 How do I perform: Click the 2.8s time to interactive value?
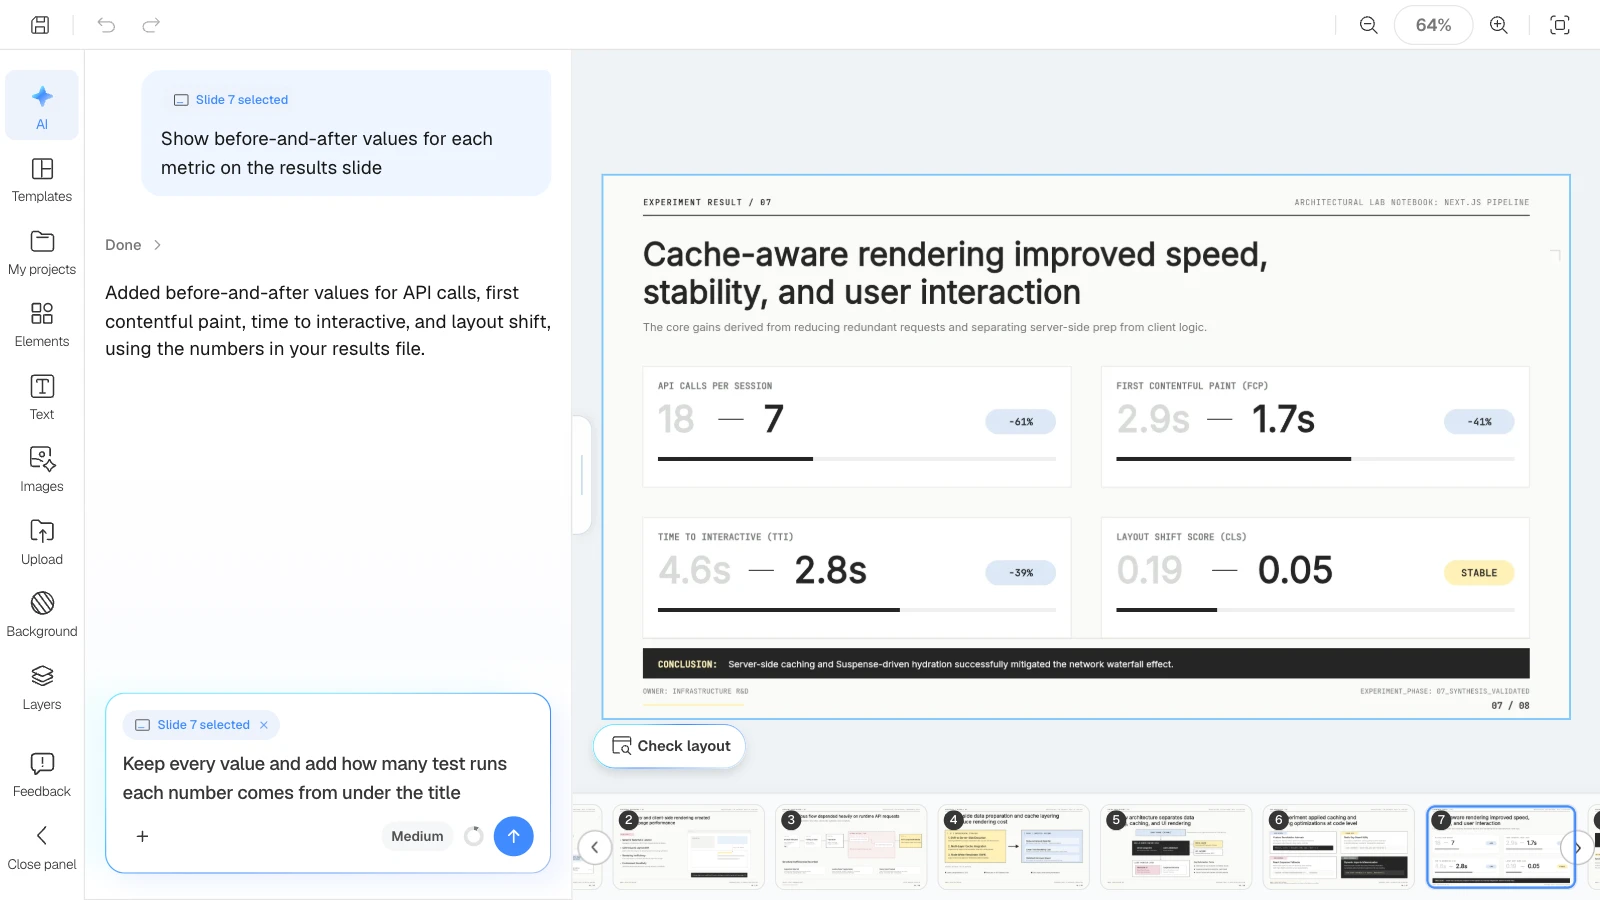pos(830,570)
